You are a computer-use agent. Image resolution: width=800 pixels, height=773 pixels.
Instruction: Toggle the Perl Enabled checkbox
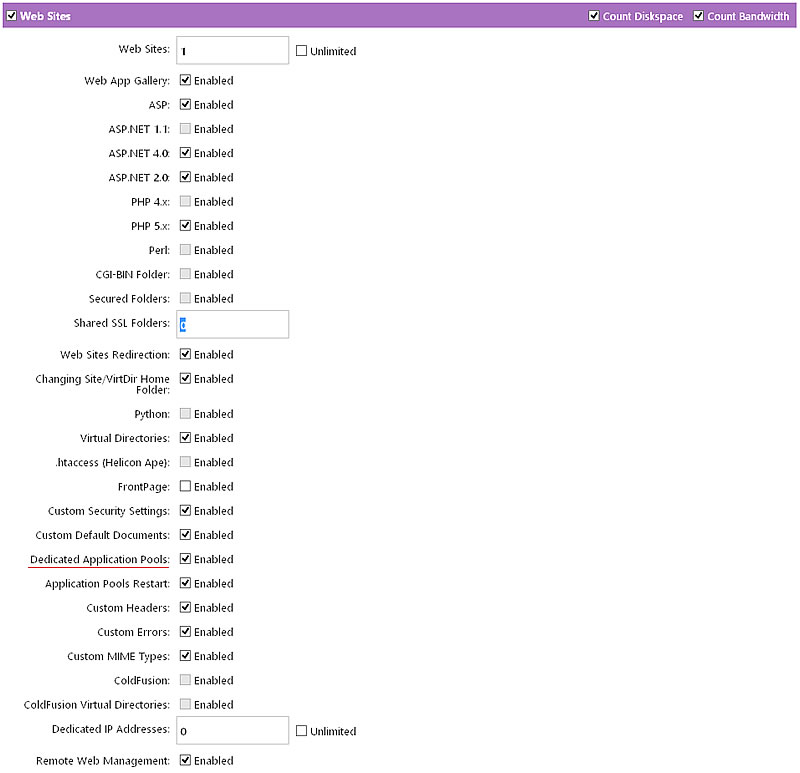[185, 250]
